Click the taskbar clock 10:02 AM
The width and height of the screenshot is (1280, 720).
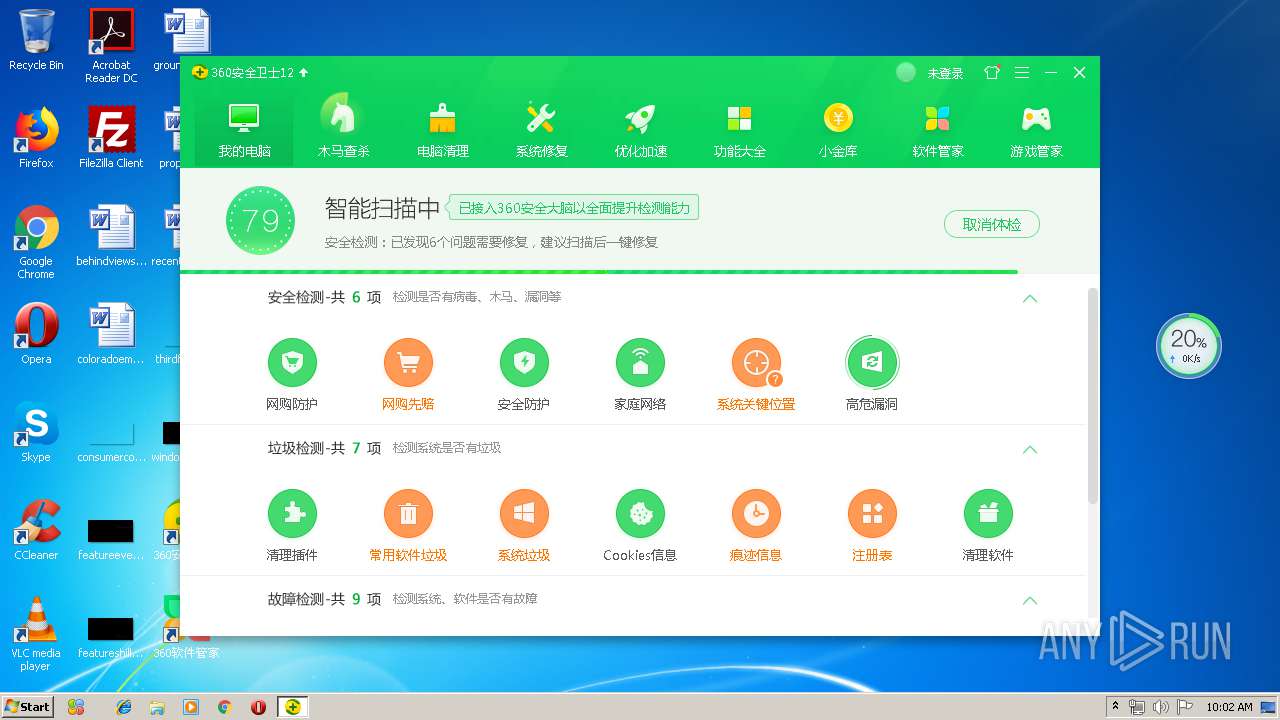point(1229,707)
